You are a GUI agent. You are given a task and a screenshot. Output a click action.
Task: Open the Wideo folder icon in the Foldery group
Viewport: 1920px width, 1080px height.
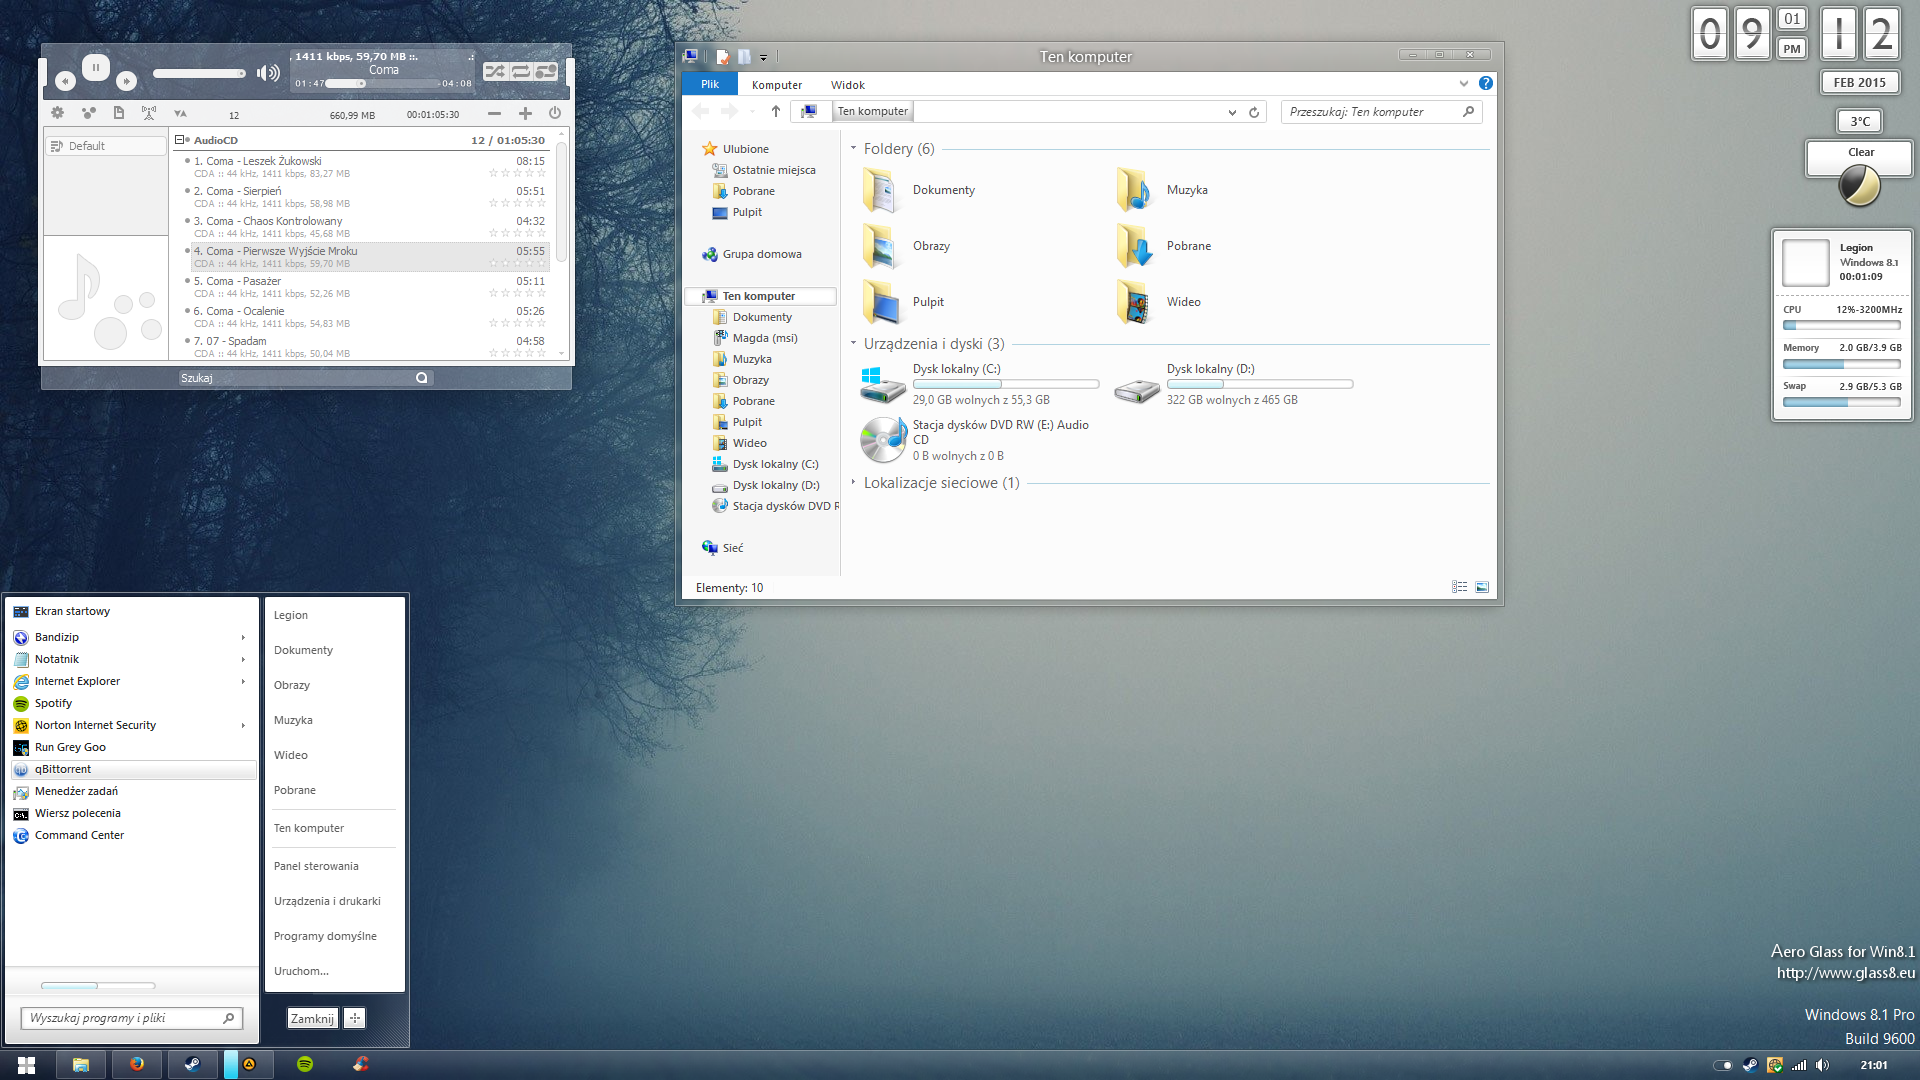(1135, 302)
